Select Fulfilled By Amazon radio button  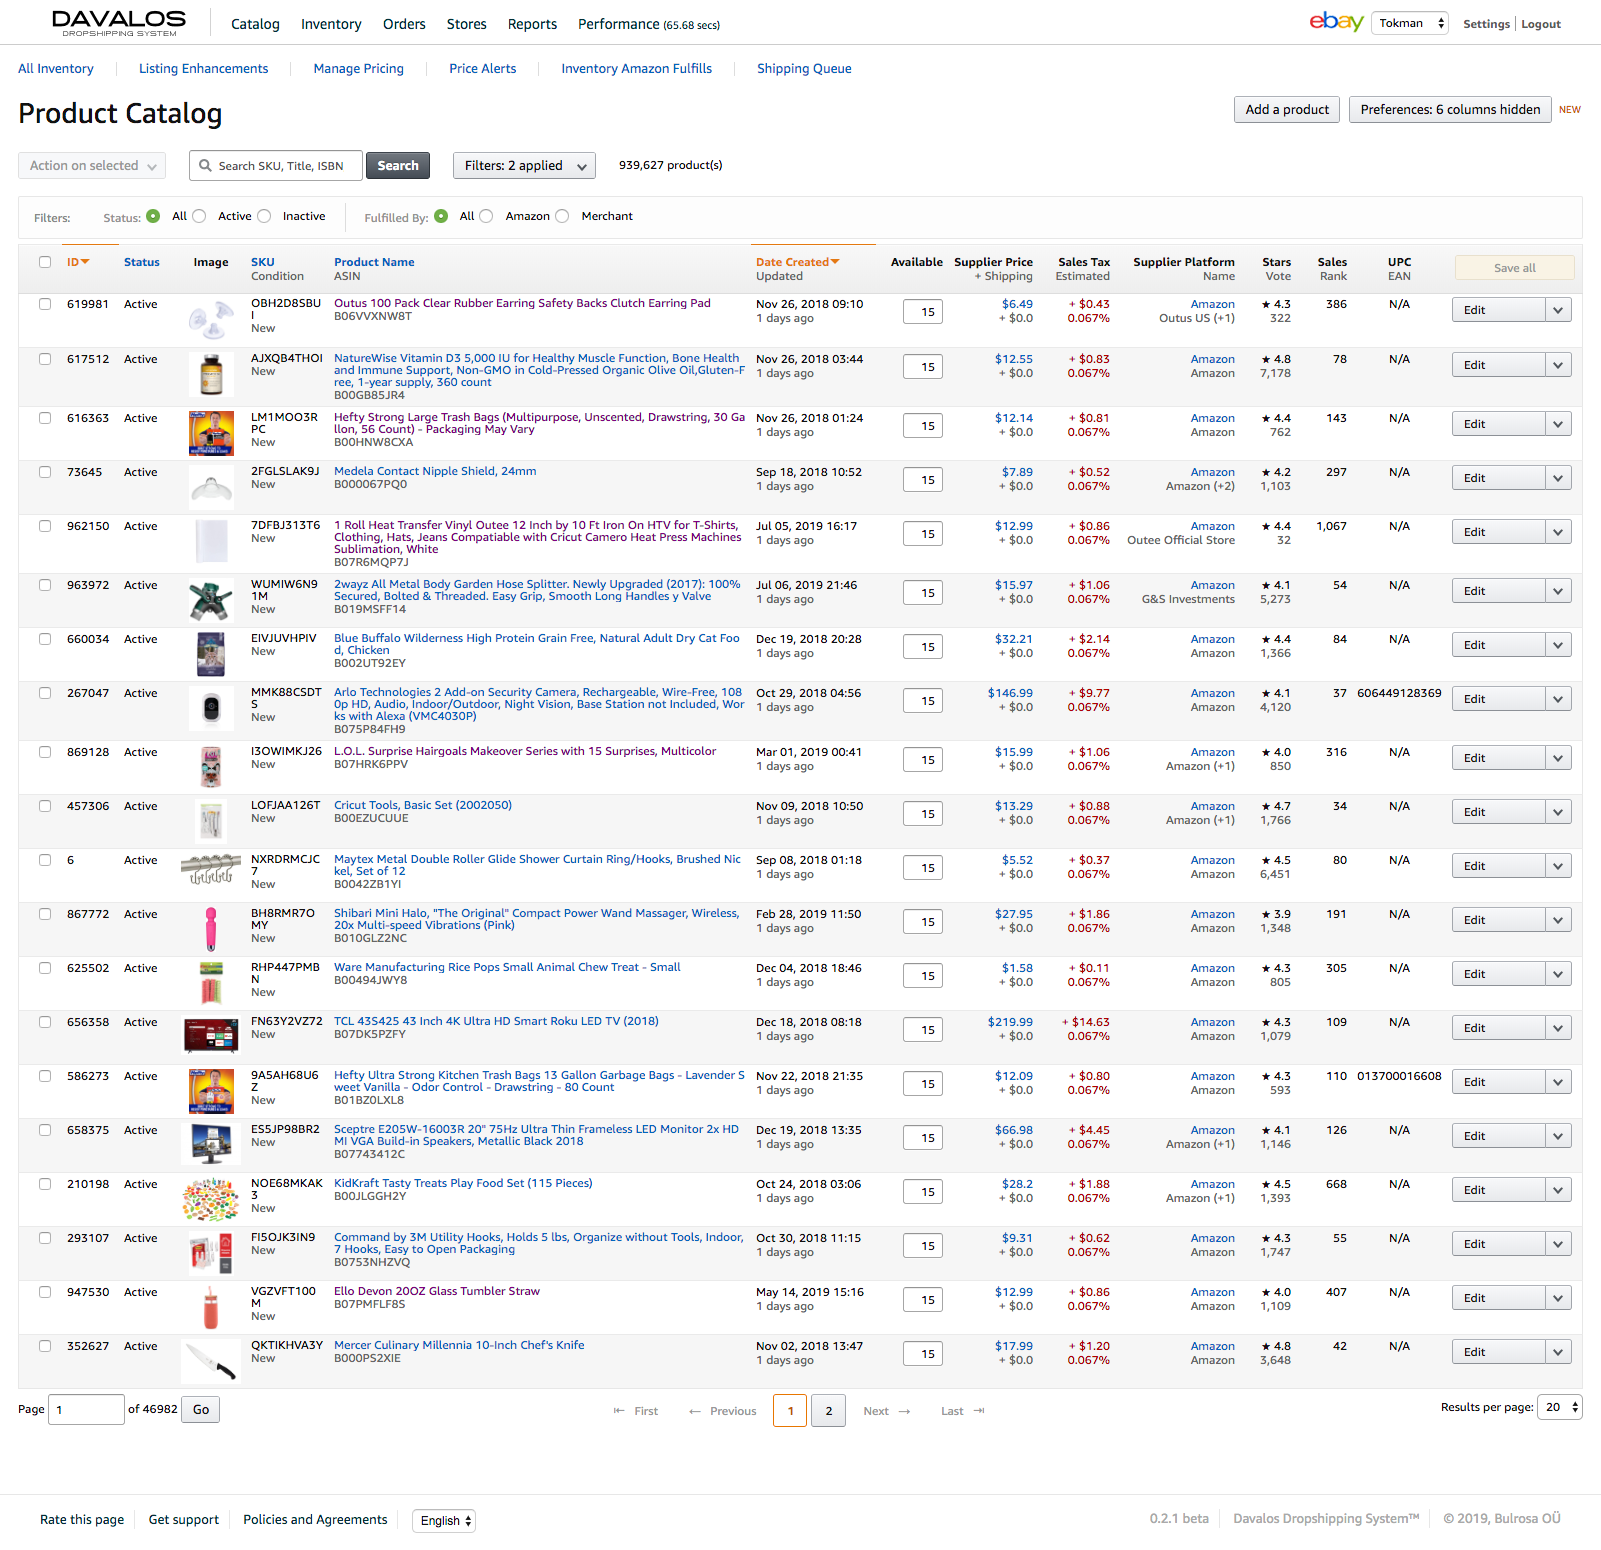487,216
